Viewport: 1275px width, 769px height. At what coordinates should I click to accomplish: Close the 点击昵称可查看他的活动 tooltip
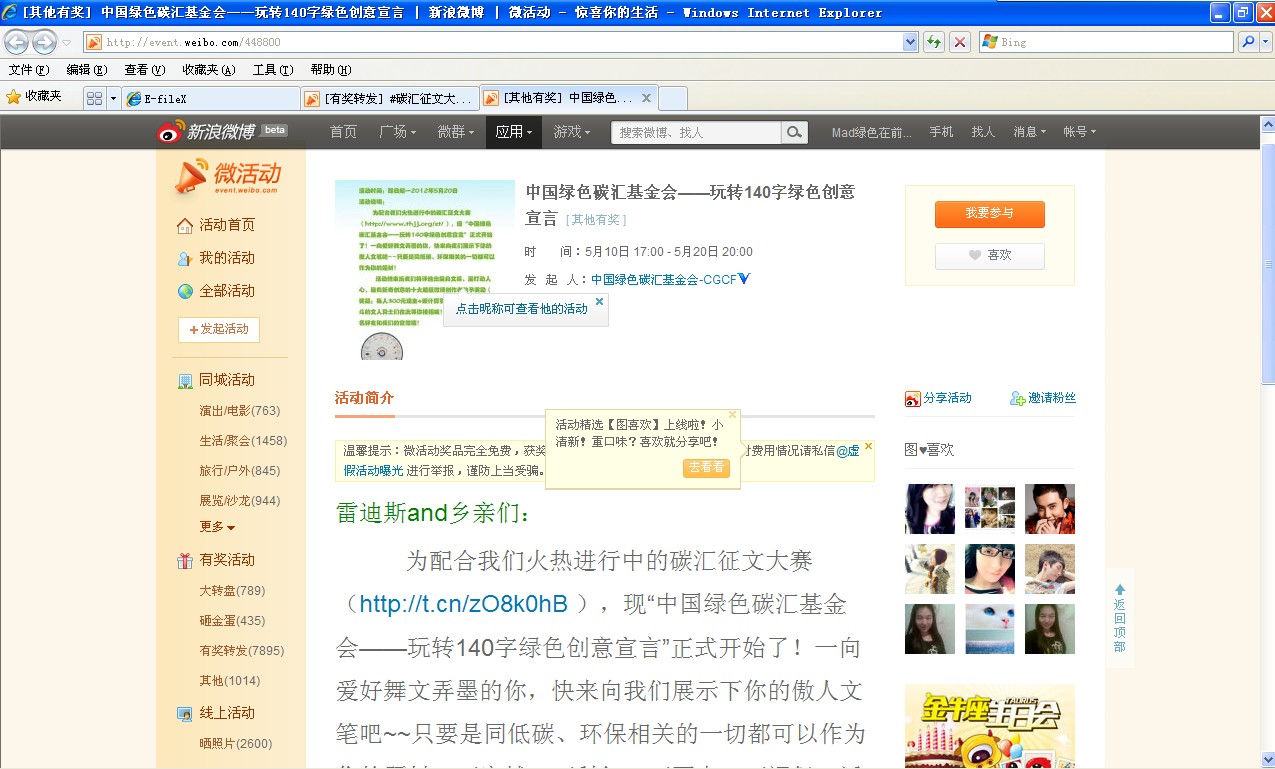tap(599, 301)
